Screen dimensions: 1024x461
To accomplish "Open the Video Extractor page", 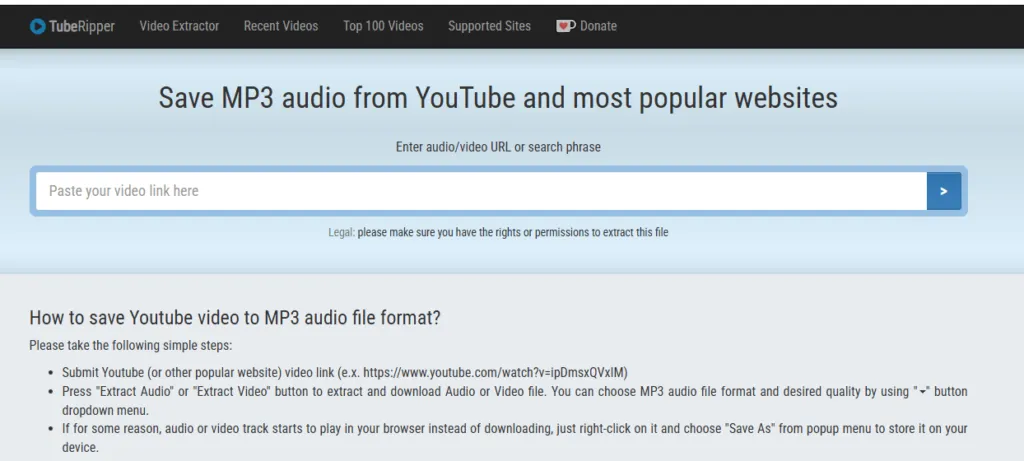I will [x=180, y=26].
